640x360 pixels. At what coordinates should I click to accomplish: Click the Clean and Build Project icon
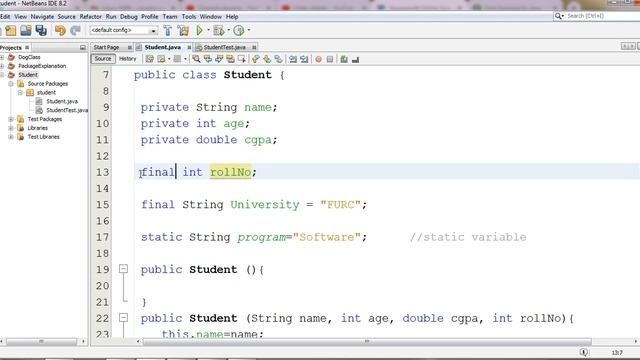183,31
